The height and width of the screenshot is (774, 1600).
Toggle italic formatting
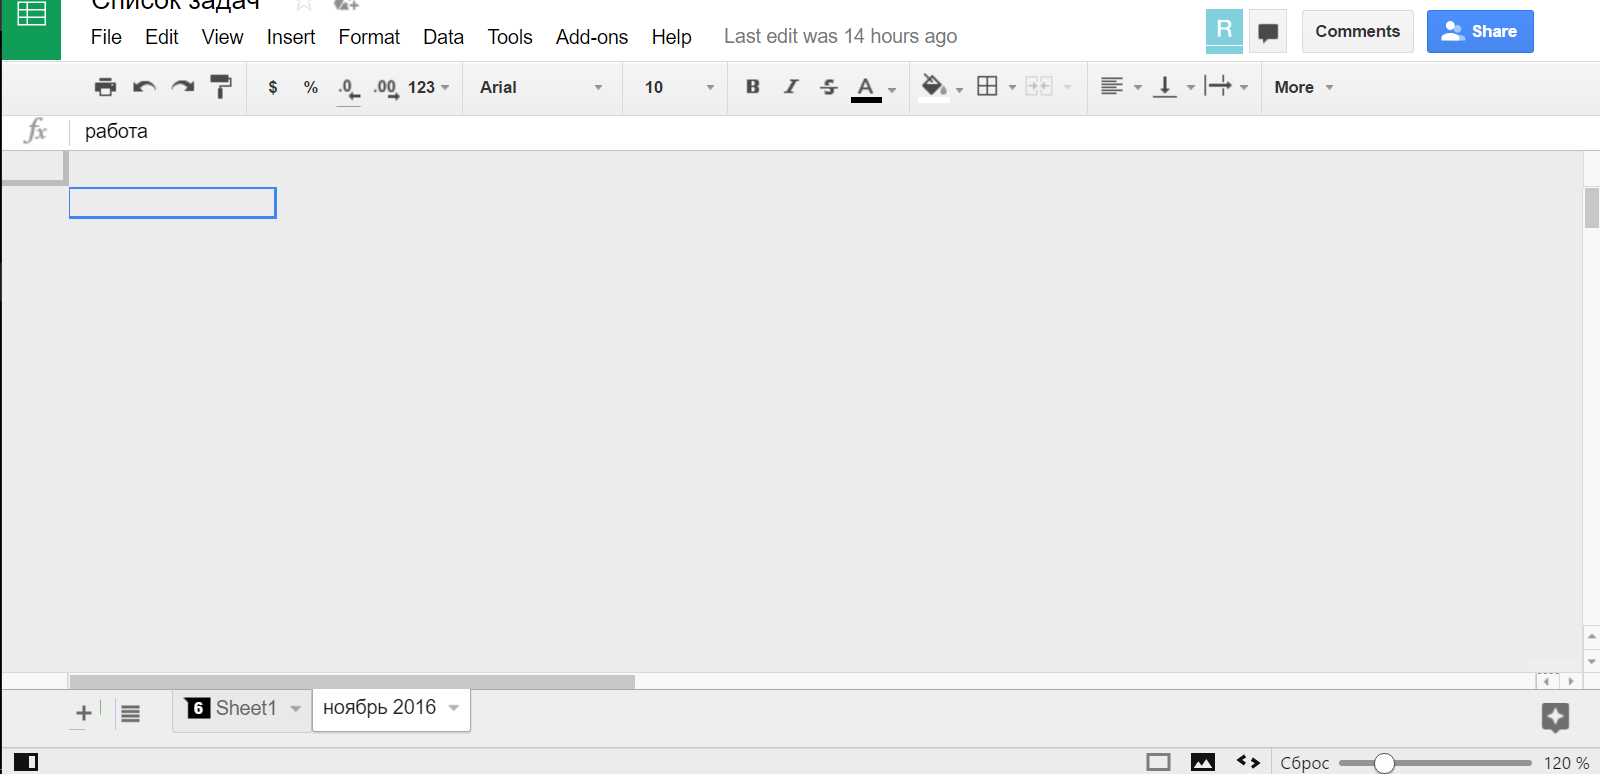[791, 87]
